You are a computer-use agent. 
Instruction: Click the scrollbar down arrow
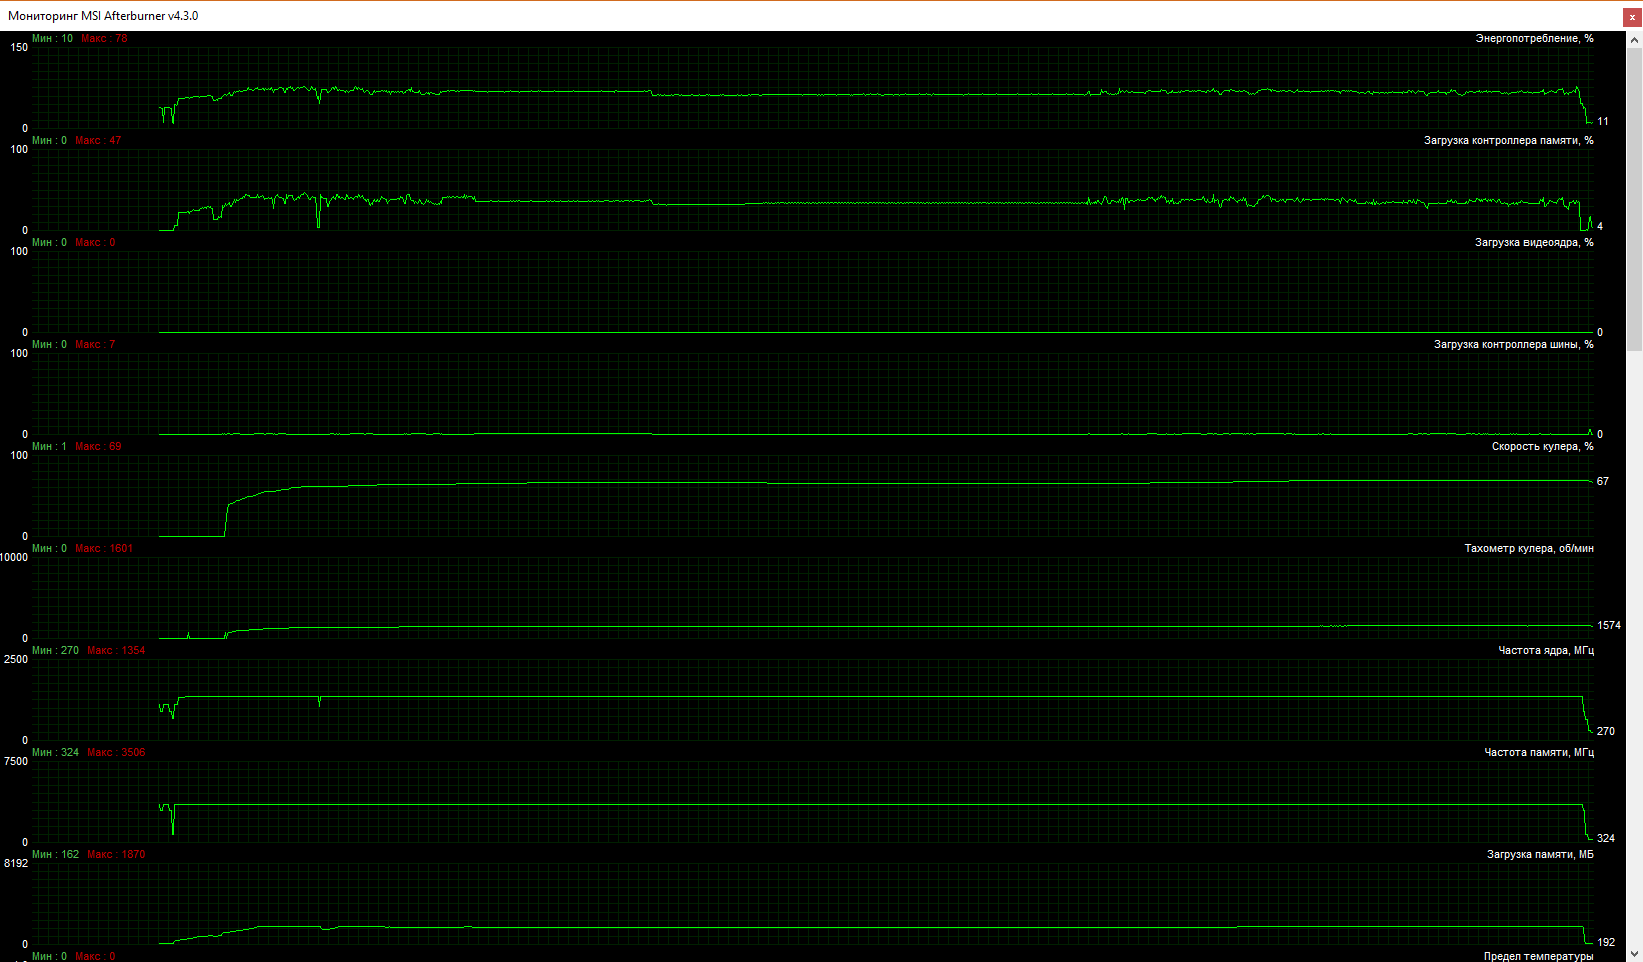(x=1634, y=953)
